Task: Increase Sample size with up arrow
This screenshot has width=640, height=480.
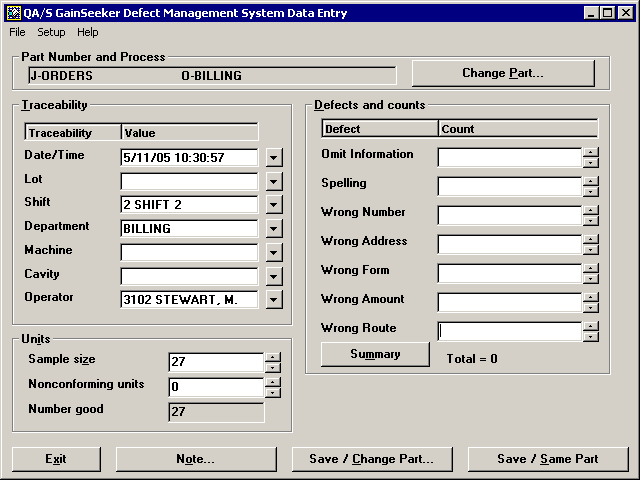Action: (272, 357)
